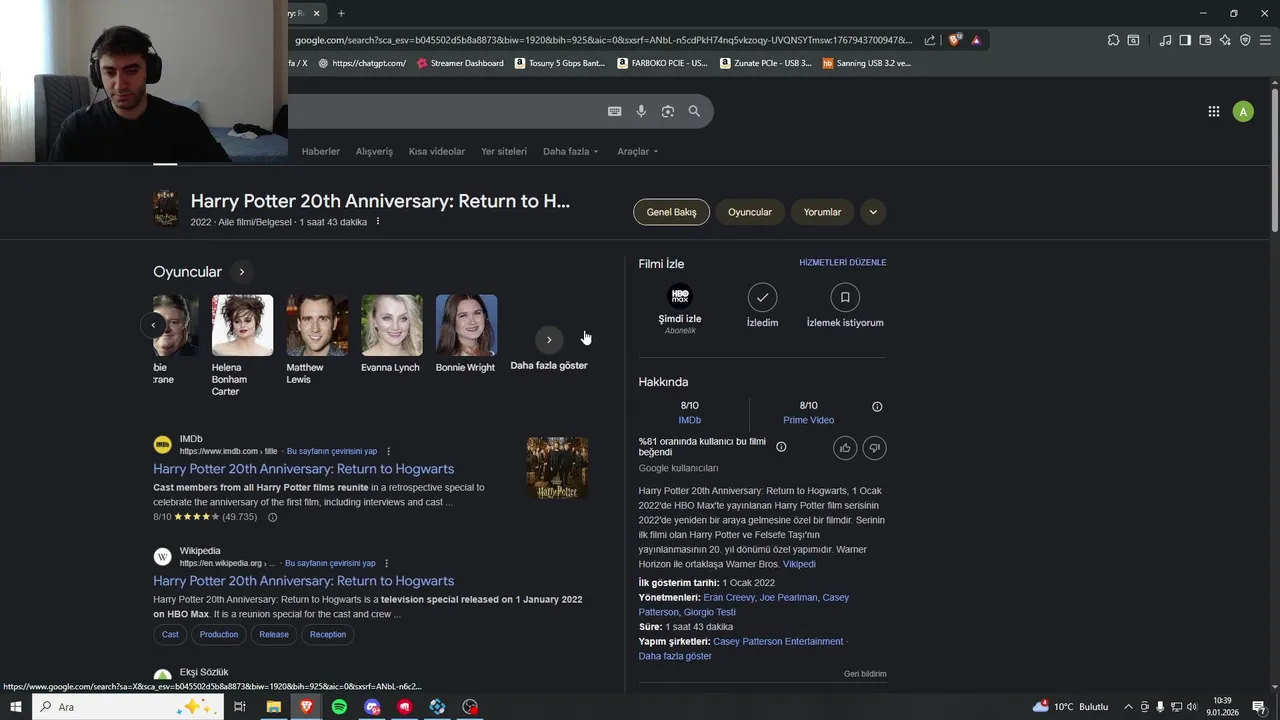Switch to the 'Haberler' search tab
The width and height of the screenshot is (1280, 720).
tap(321, 151)
